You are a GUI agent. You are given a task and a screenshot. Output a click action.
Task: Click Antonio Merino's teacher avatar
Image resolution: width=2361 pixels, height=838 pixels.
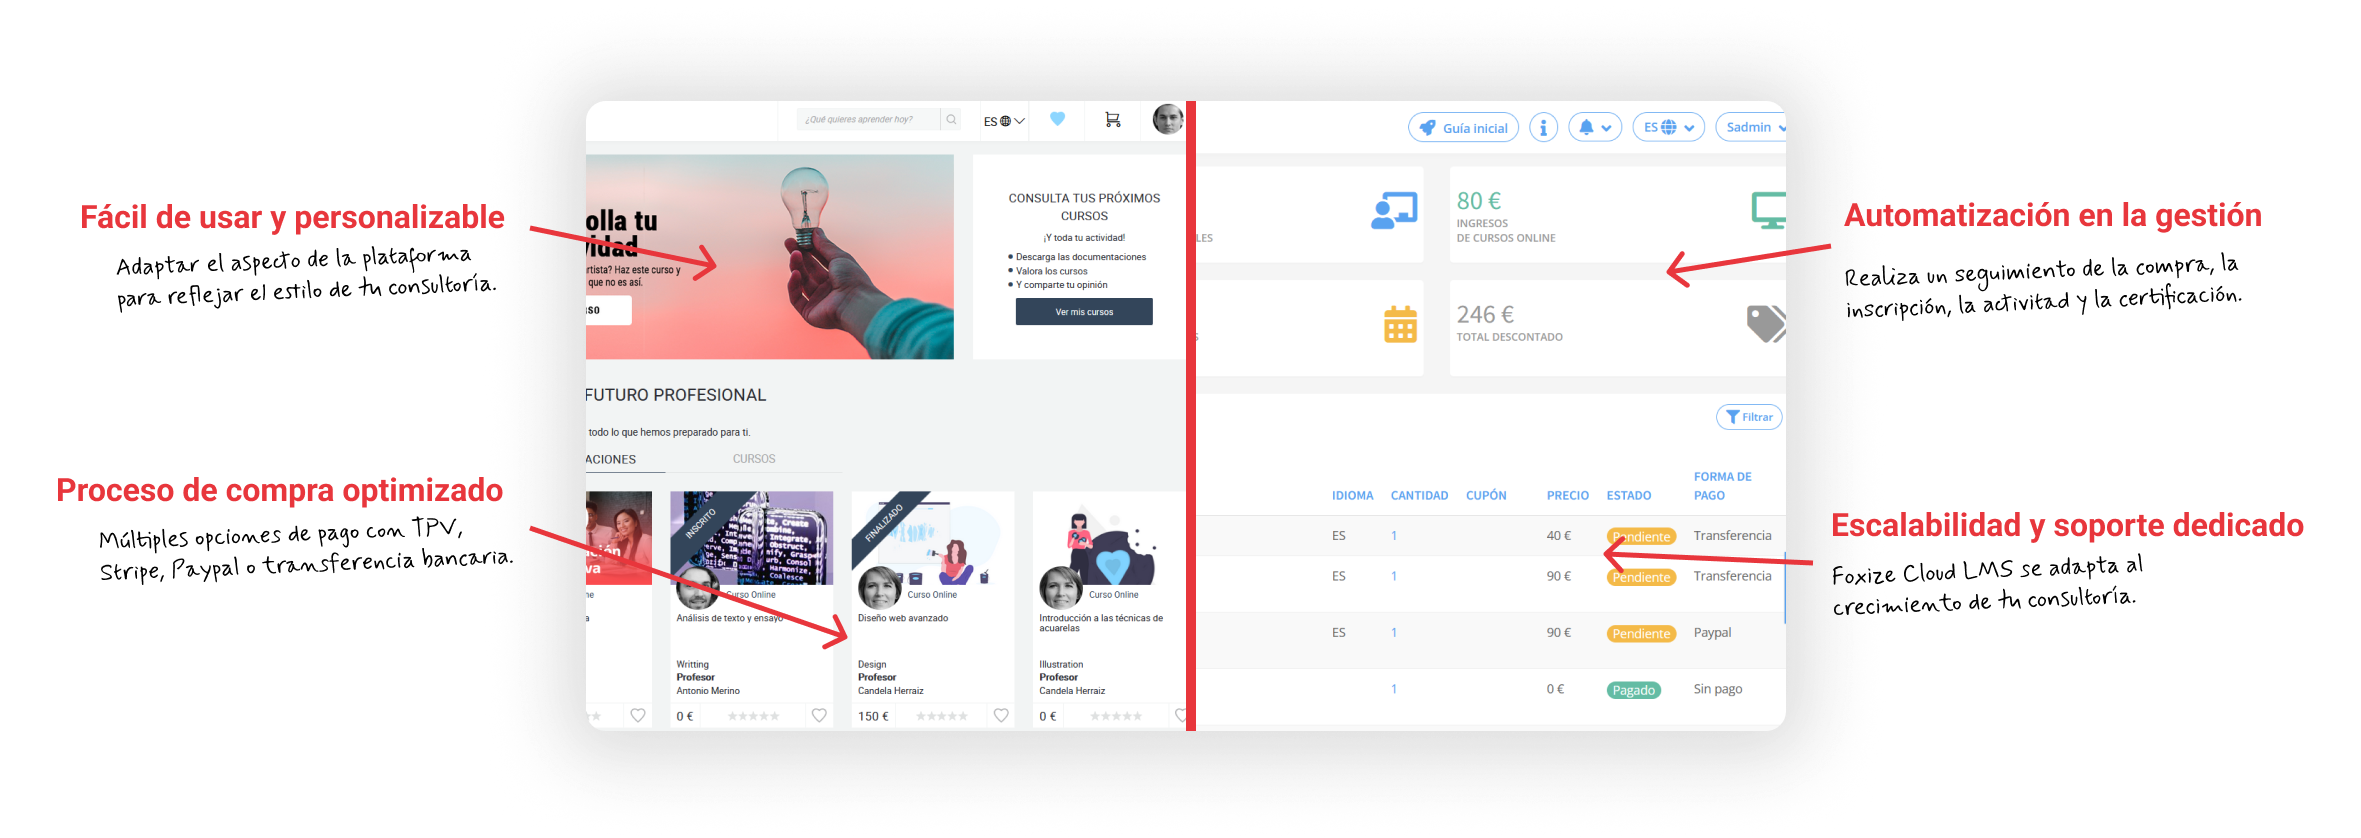(697, 588)
